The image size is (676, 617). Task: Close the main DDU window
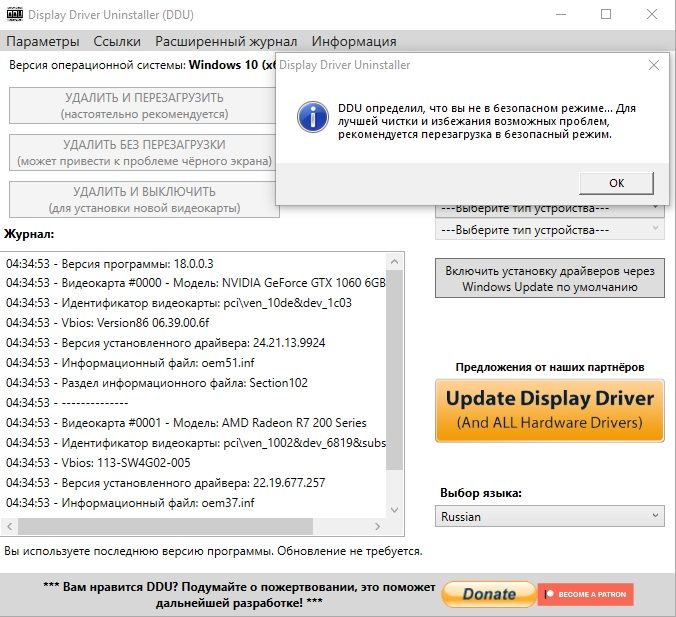click(x=651, y=14)
